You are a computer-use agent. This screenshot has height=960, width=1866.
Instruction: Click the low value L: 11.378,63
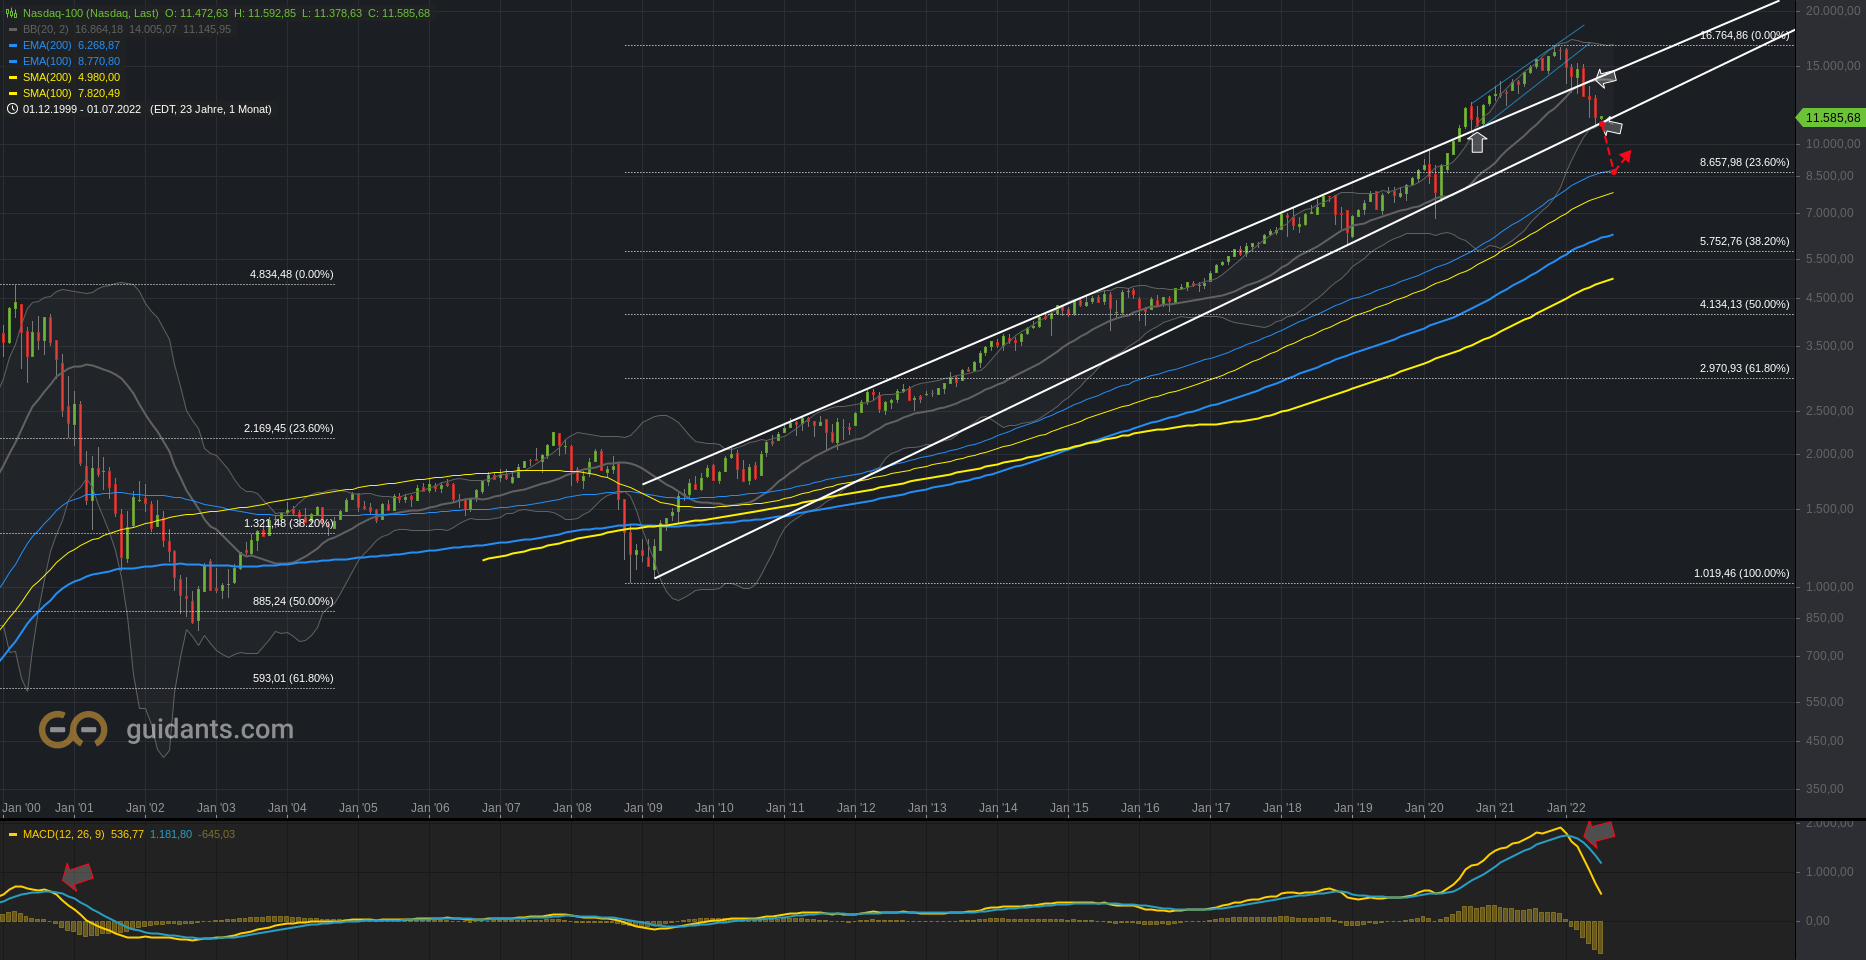point(332,13)
